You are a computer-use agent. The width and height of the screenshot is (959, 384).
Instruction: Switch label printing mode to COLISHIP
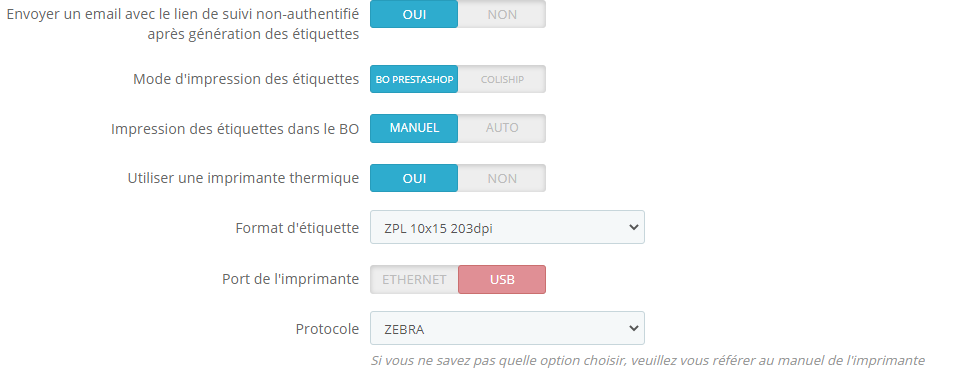502,79
